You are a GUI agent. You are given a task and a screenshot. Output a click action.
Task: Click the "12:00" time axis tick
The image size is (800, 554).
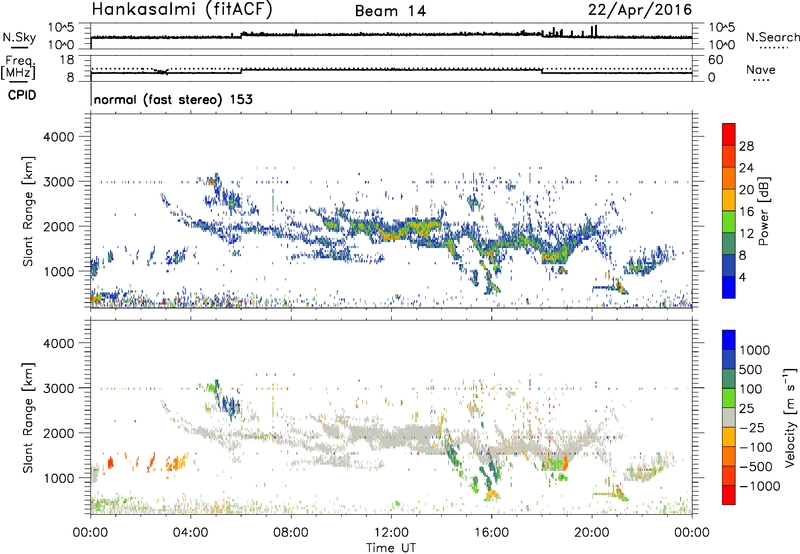391,533
